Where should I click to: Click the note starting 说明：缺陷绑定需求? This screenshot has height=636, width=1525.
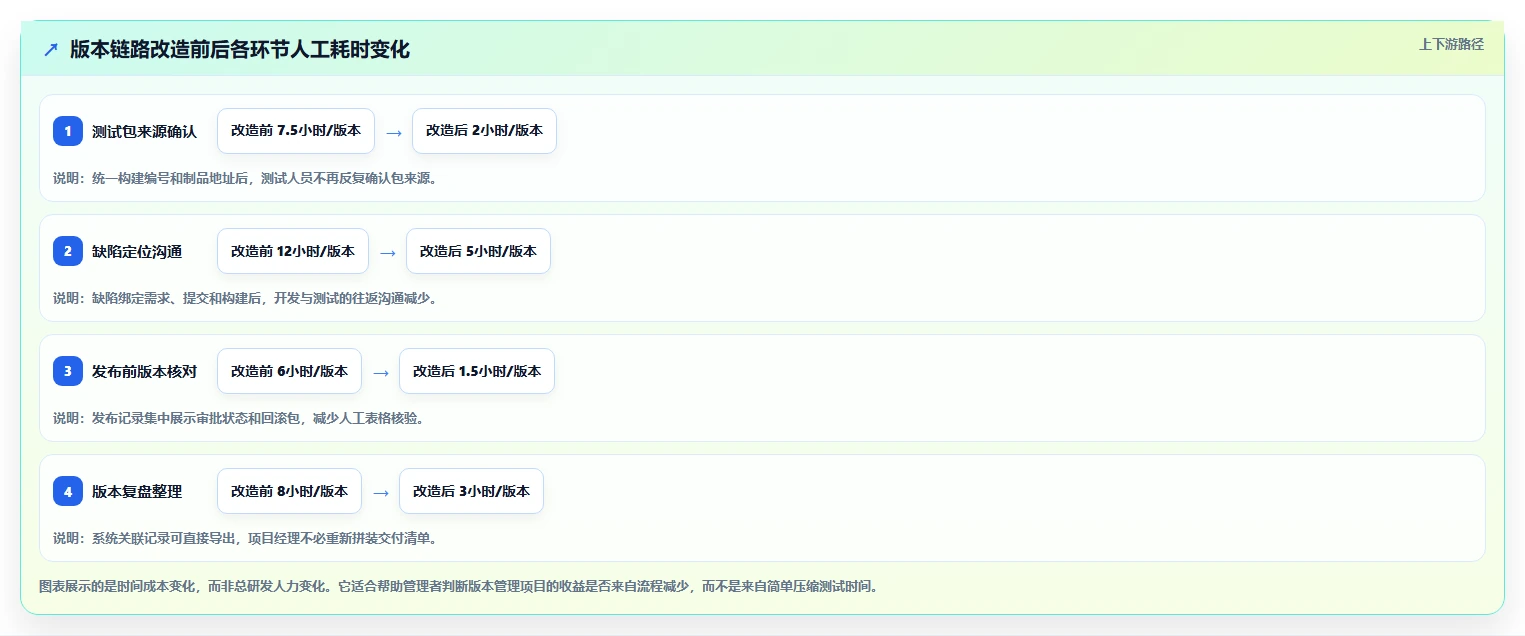pos(245,298)
